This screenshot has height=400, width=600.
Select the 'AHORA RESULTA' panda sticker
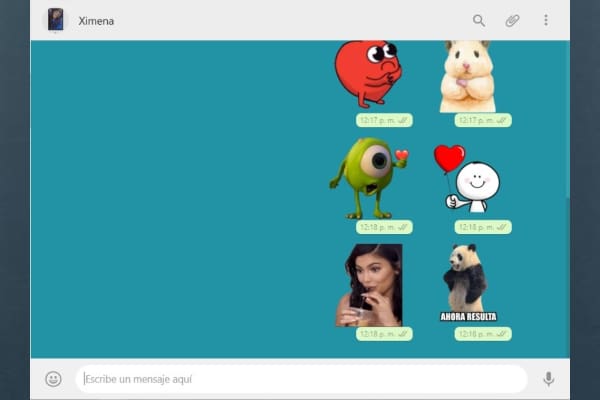click(468, 283)
